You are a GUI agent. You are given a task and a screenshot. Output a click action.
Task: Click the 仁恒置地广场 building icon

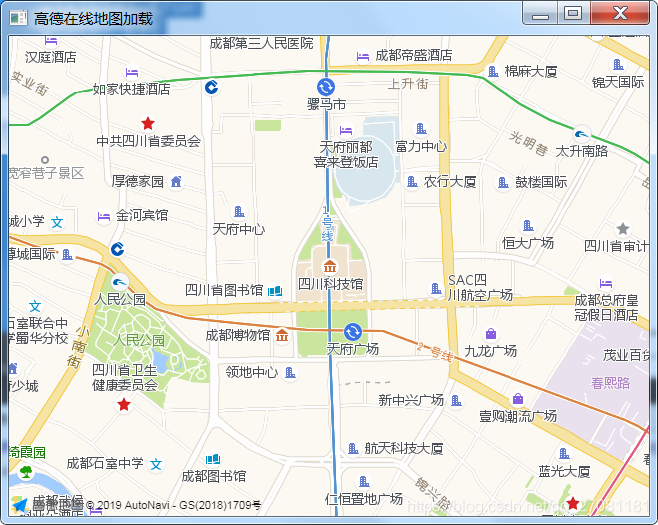point(364,481)
